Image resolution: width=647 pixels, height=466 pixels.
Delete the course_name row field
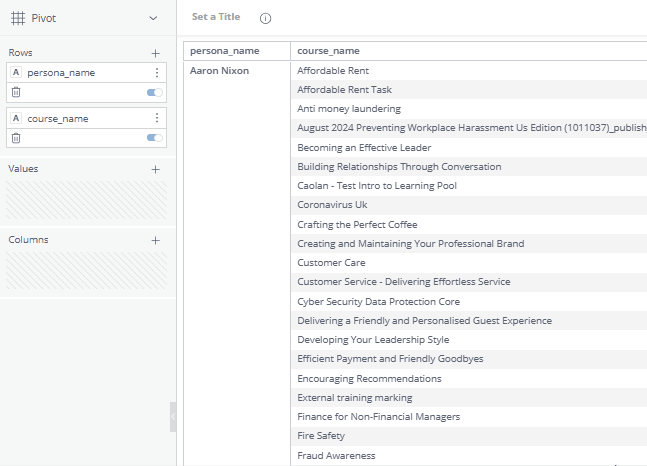click(x=16, y=138)
